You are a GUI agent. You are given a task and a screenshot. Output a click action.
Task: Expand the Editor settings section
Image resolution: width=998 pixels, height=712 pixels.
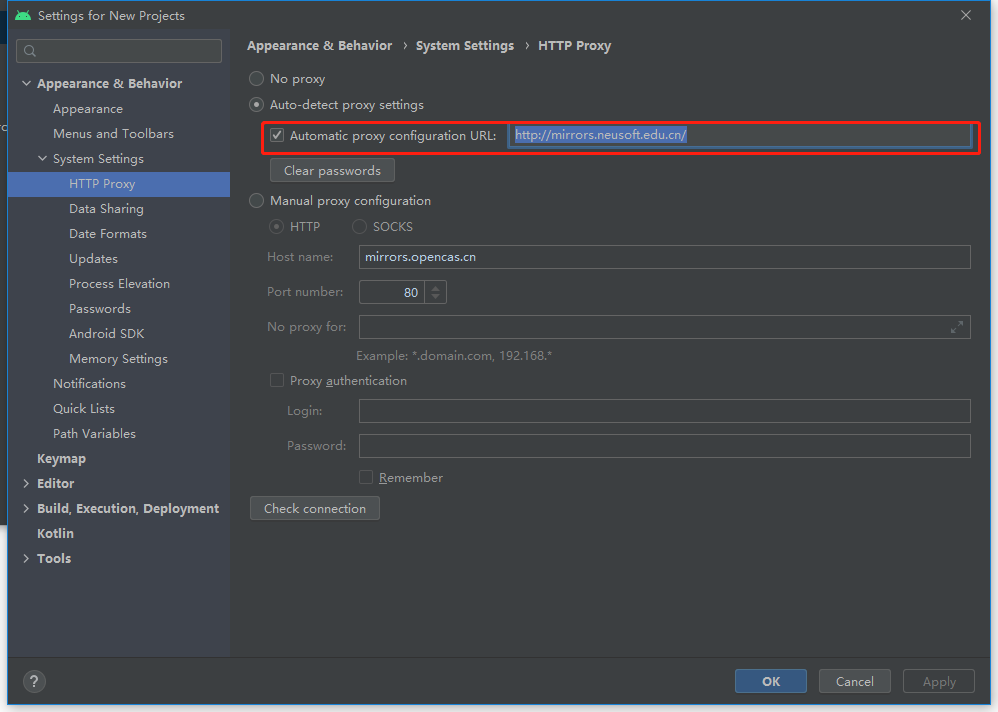(x=26, y=484)
